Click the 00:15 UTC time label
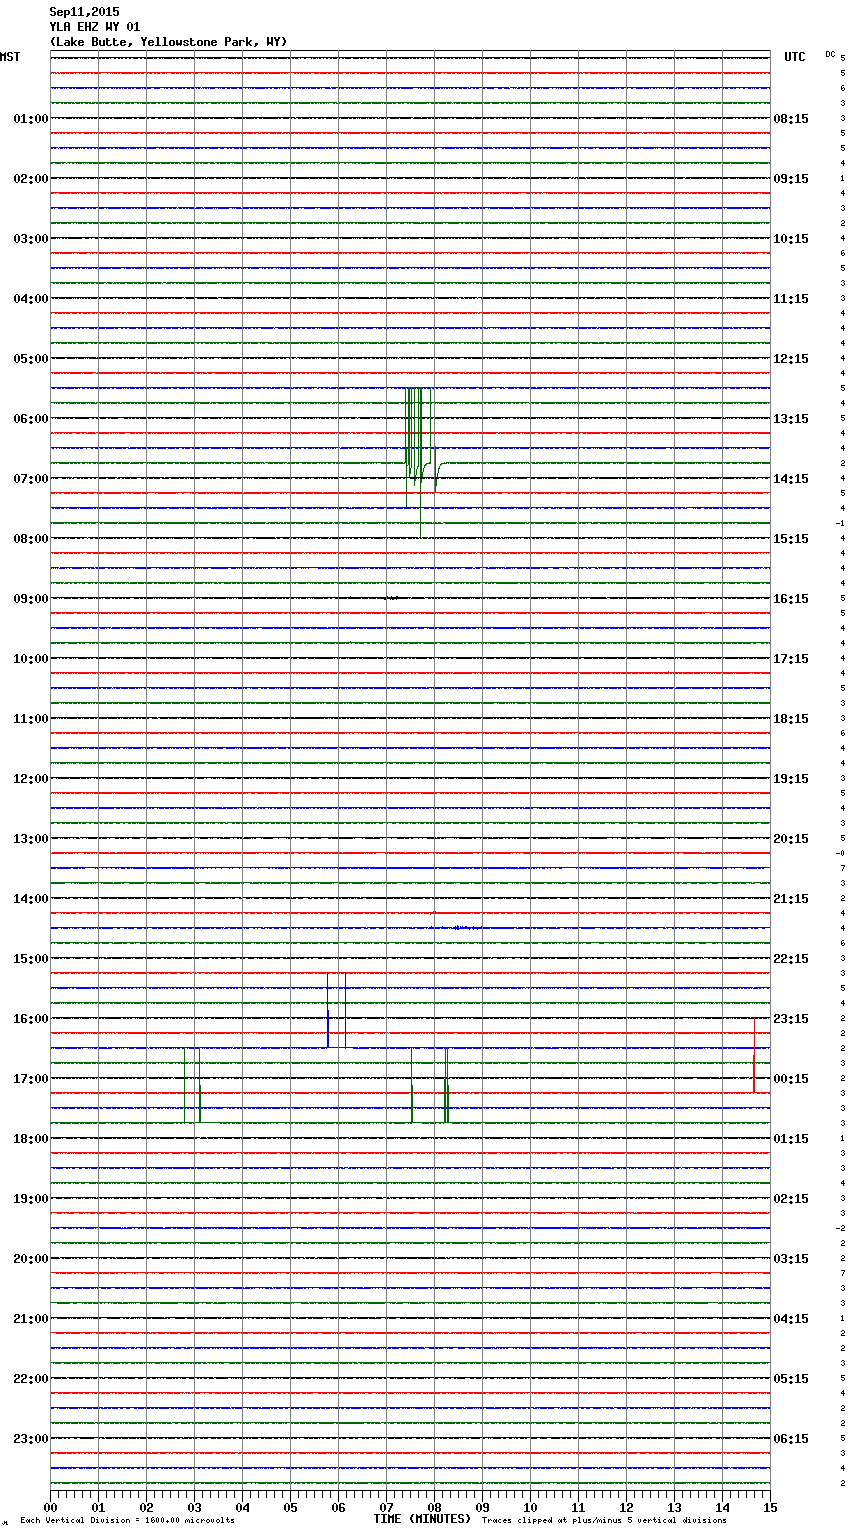 (791, 1078)
